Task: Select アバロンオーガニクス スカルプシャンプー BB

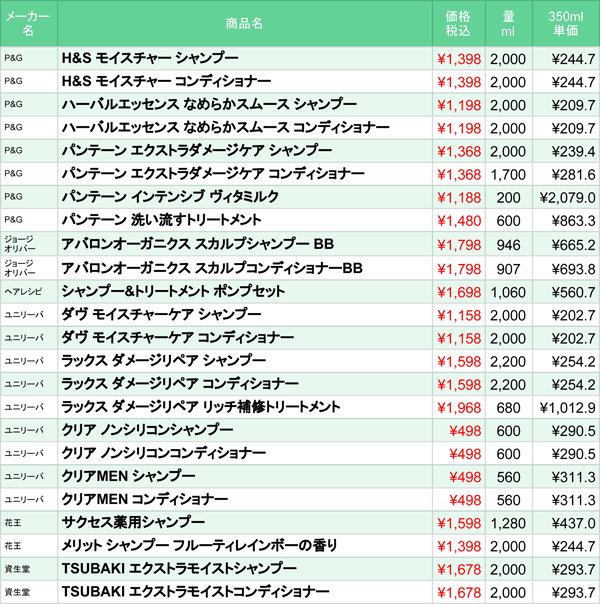Action: pyautogui.click(x=198, y=244)
